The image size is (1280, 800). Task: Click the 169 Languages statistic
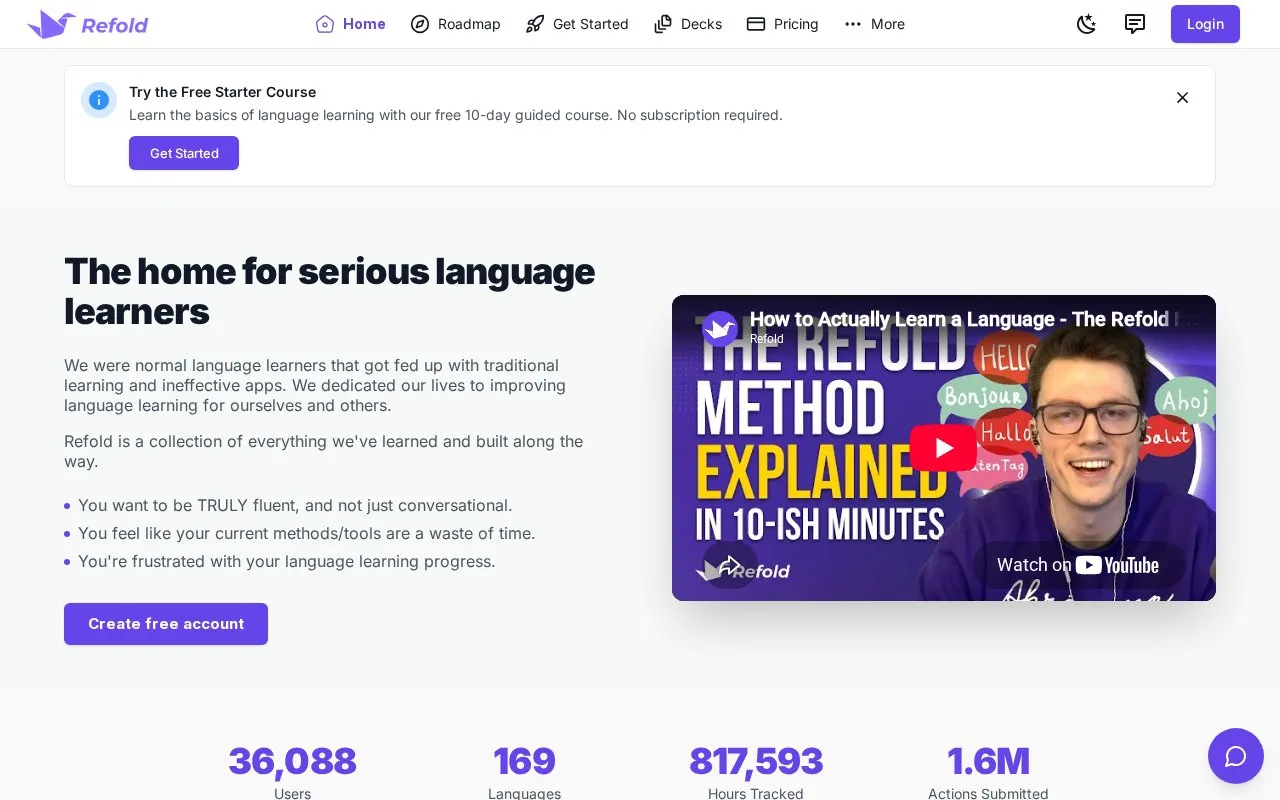(x=524, y=772)
